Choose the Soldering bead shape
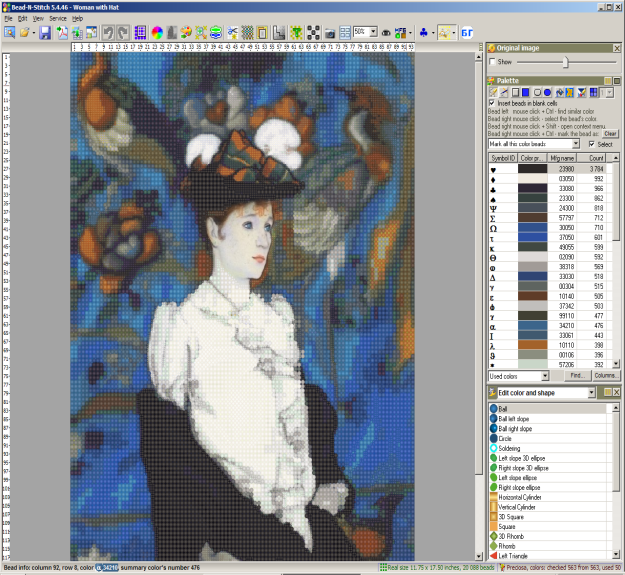Viewport: 625px width, 575px height. [548, 448]
